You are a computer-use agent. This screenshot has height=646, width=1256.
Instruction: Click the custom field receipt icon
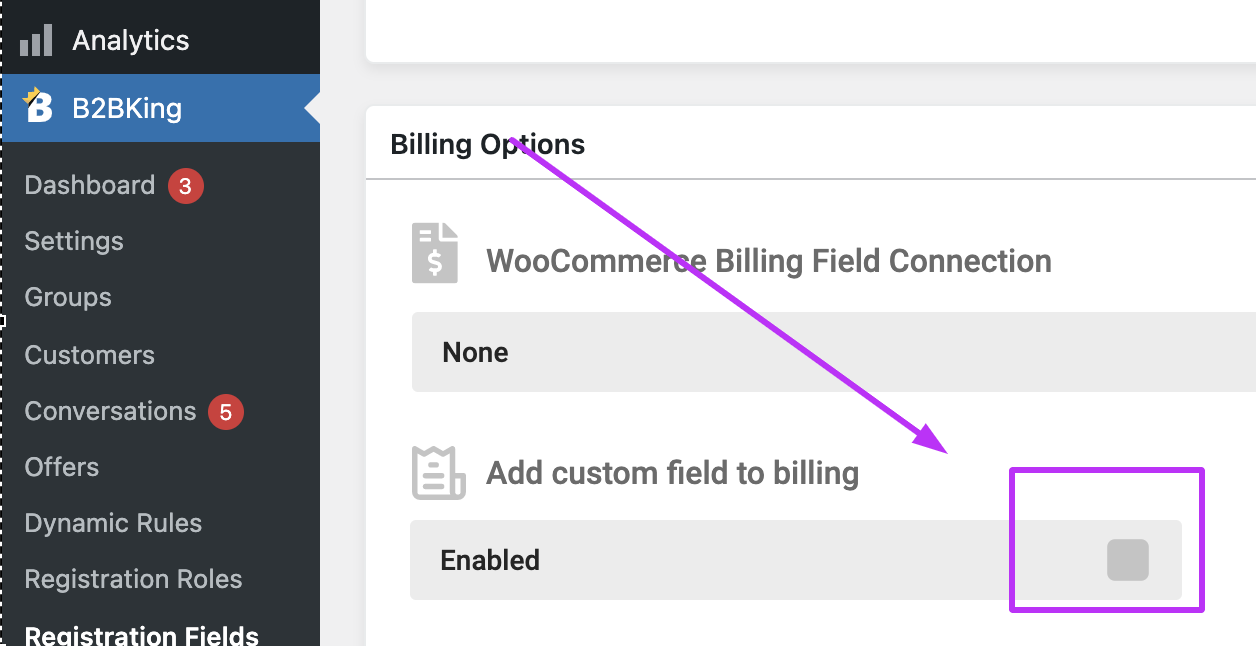point(438,473)
